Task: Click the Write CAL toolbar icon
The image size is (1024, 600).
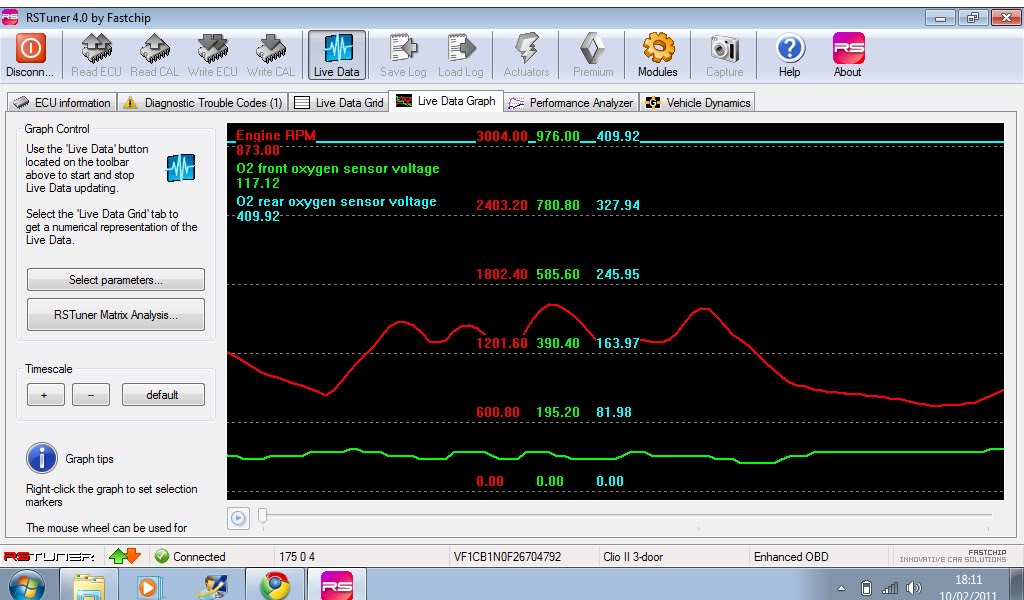Action: (x=270, y=49)
